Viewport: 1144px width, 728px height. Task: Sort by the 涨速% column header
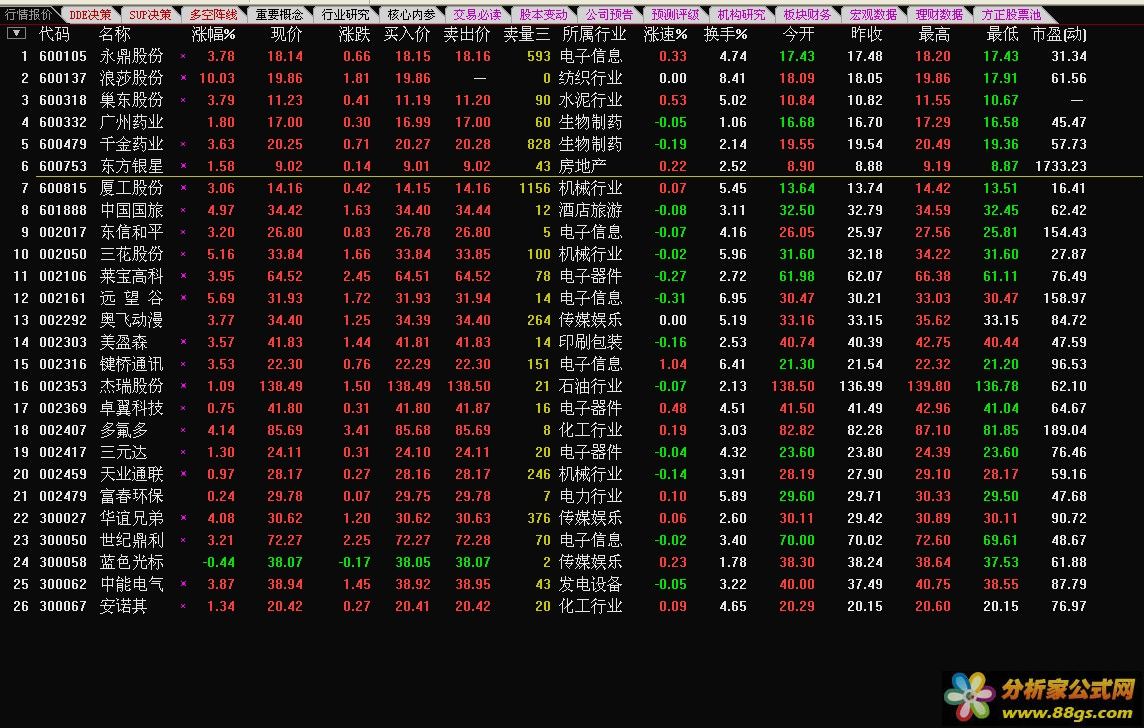click(665, 34)
